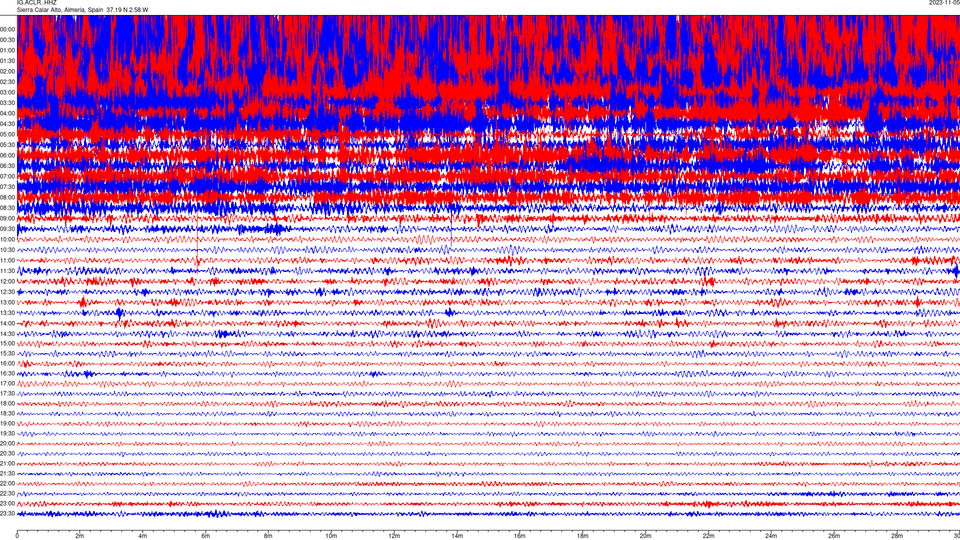Viewport: 960px width, 540px height.
Task: Pick the 18:30 time row label
Action: pos(7,413)
